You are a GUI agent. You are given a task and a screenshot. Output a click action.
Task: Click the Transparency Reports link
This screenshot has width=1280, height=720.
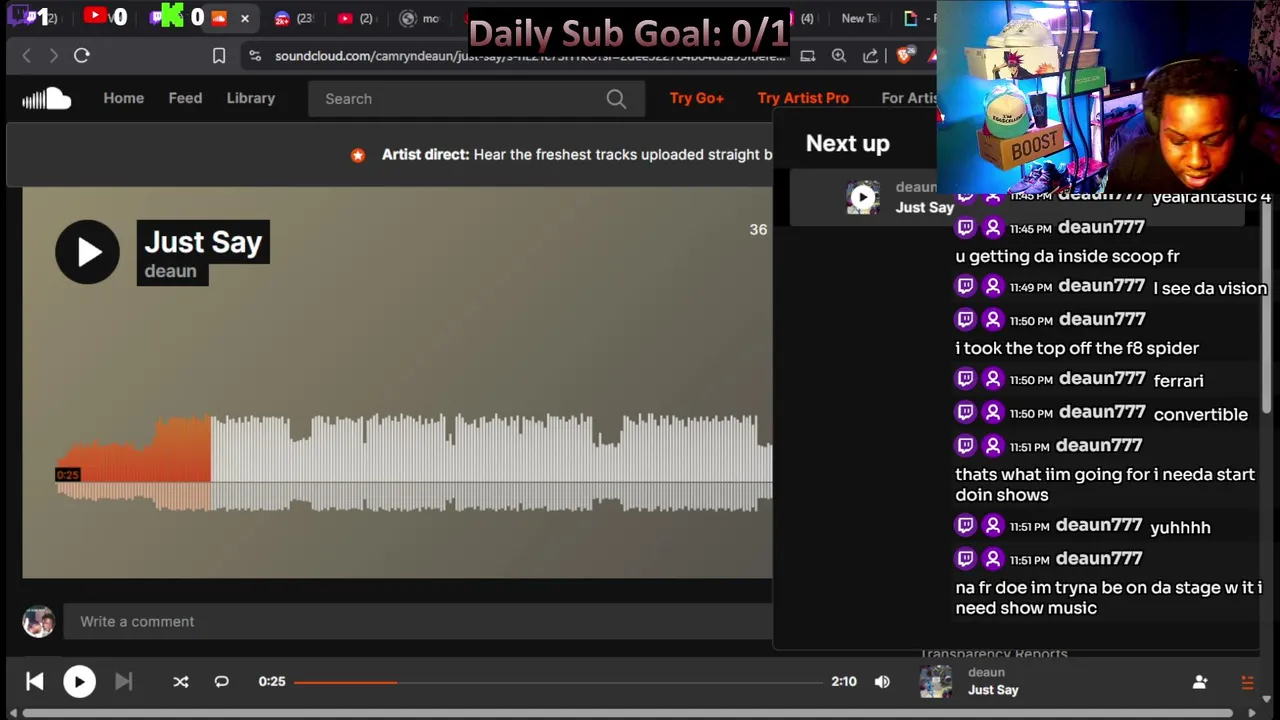pyautogui.click(x=994, y=653)
